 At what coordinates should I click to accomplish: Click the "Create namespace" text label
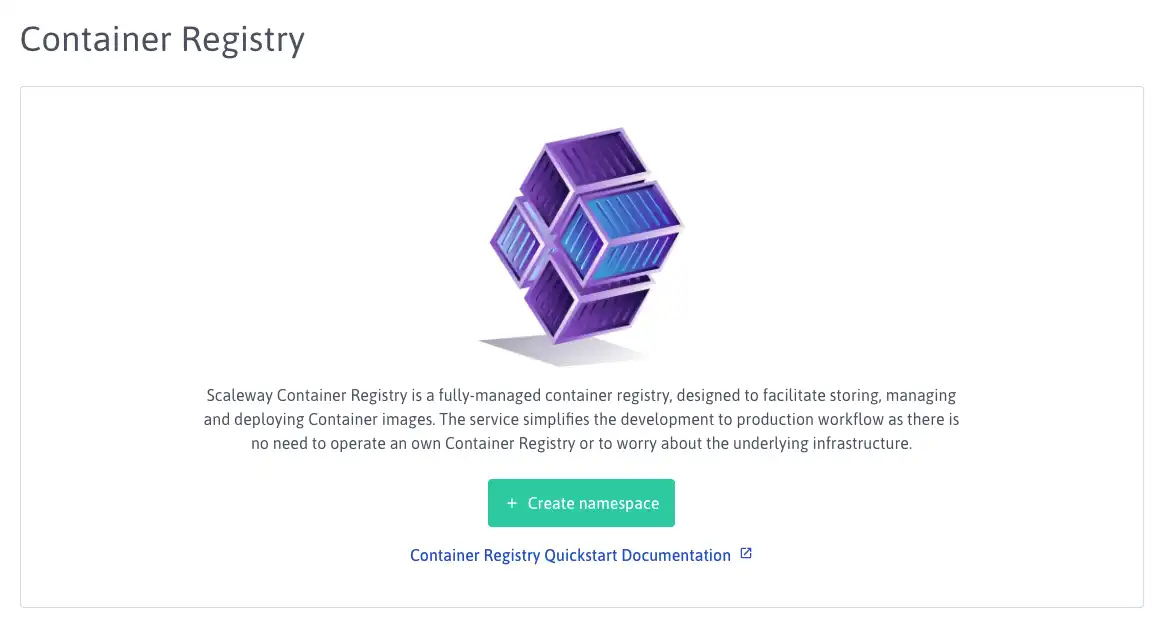593,504
